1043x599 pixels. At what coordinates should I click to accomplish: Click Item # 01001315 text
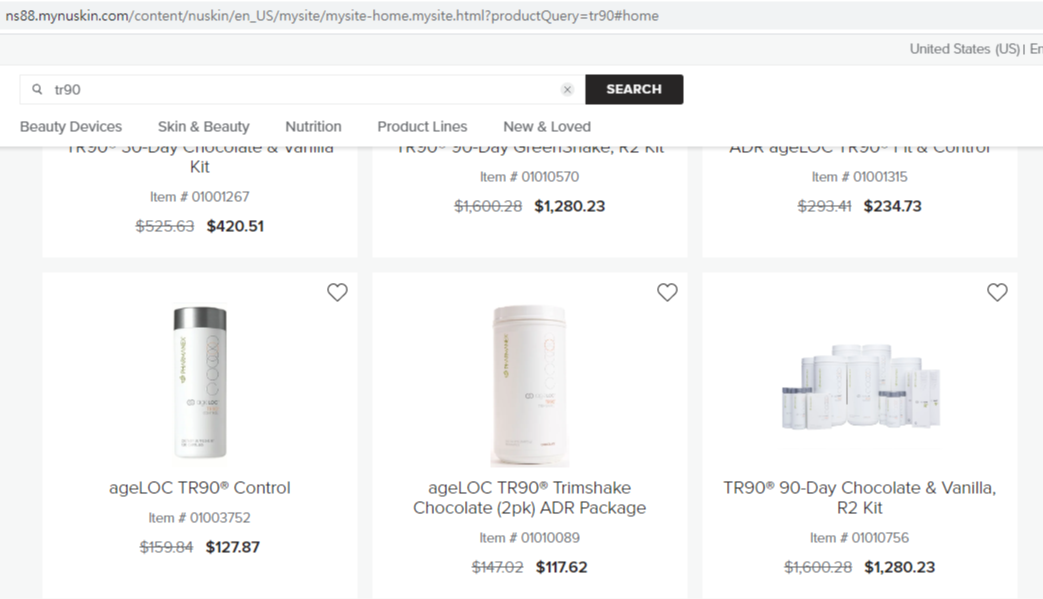[859, 177]
